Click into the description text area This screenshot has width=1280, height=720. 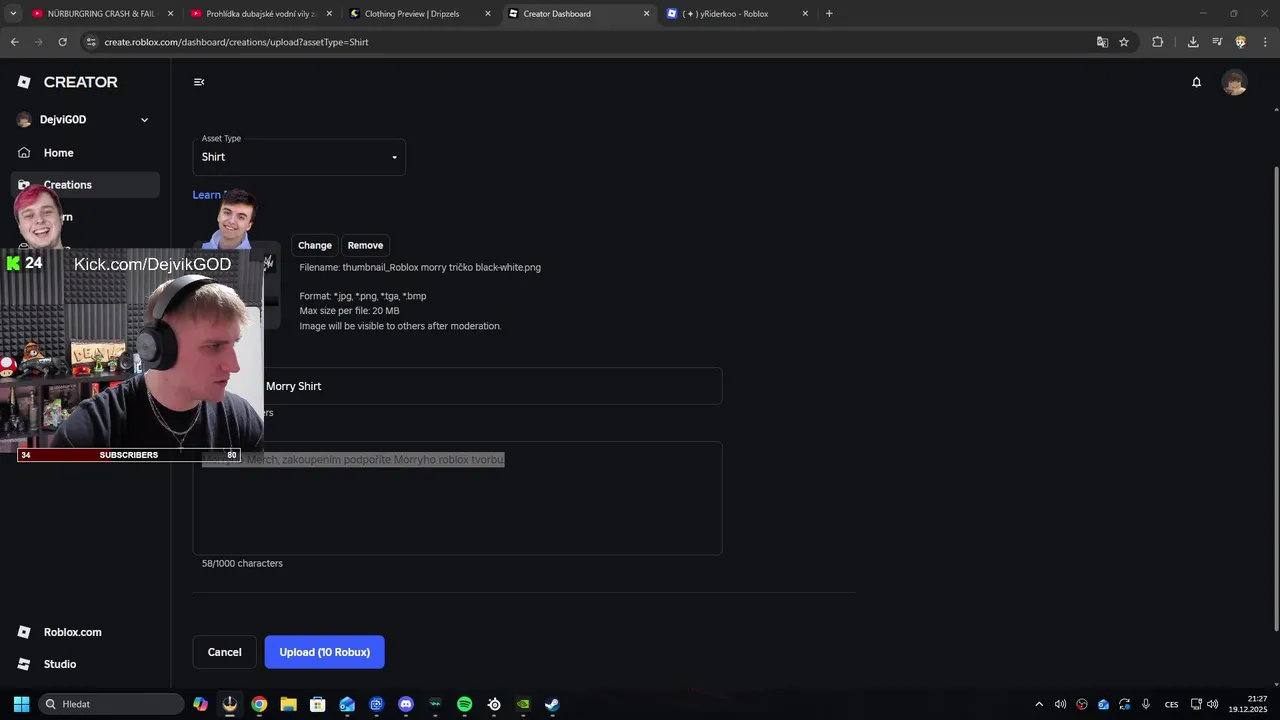pos(457,498)
